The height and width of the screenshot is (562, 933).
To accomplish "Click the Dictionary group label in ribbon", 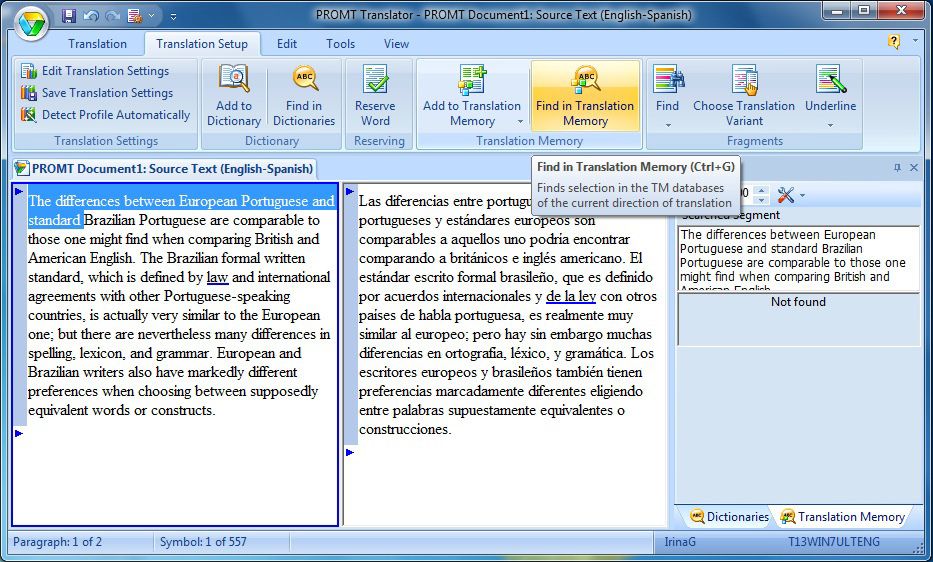I will coord(272,141).
